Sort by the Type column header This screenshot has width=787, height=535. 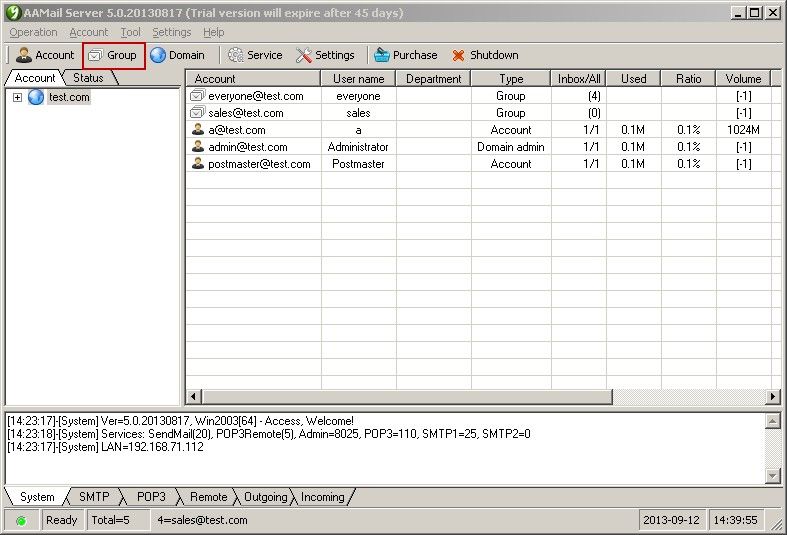pos(511,79)
